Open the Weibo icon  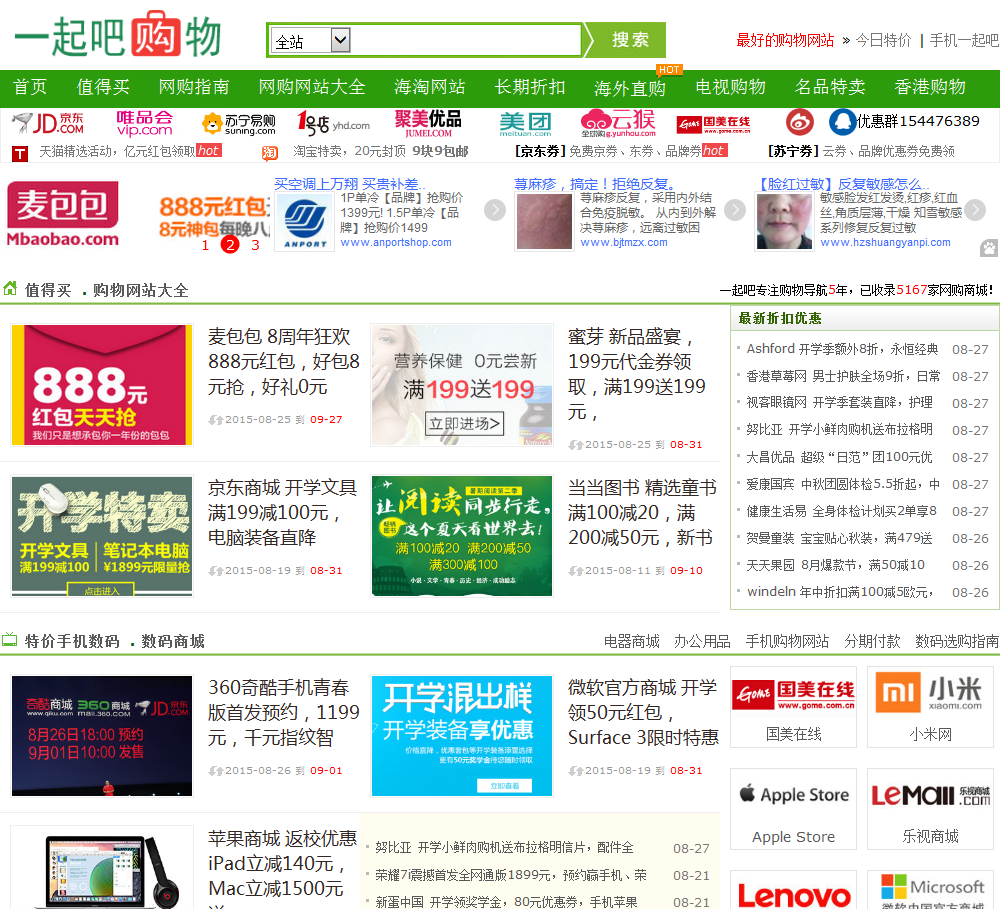tap(800, 122)
